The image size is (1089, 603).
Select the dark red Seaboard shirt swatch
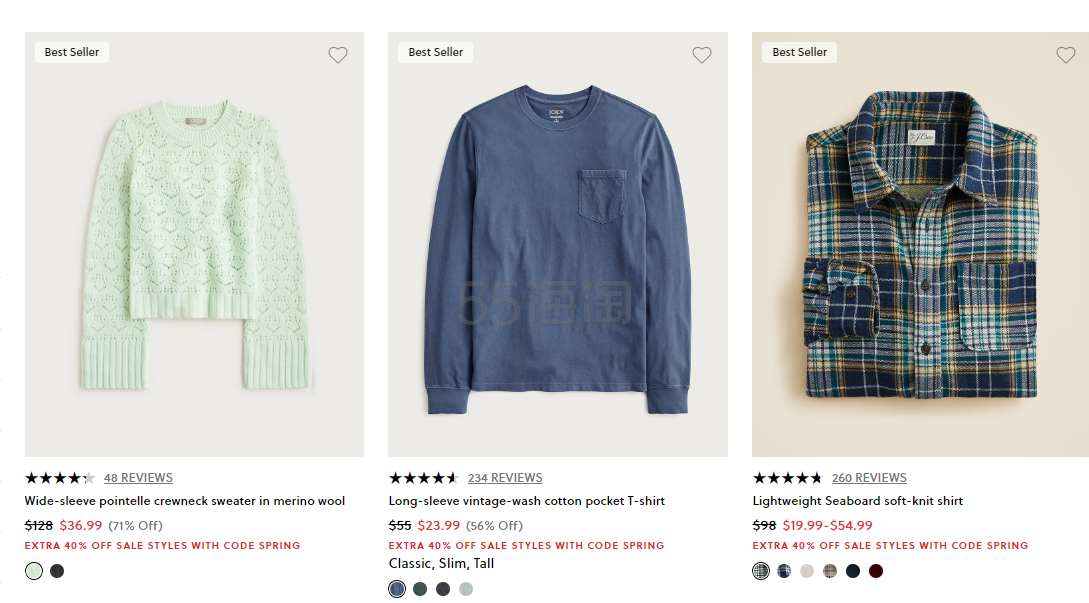coord(876,571)
